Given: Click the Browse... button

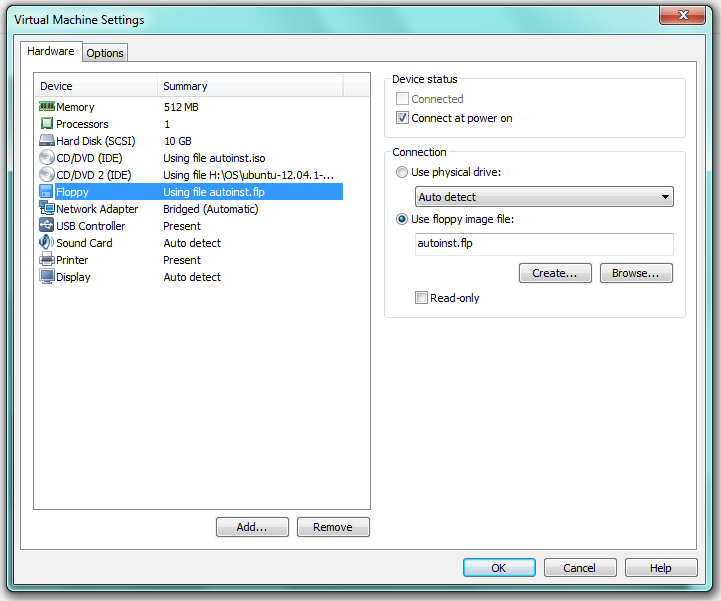Looking at the screenshot, I should [x=636, y=273].
